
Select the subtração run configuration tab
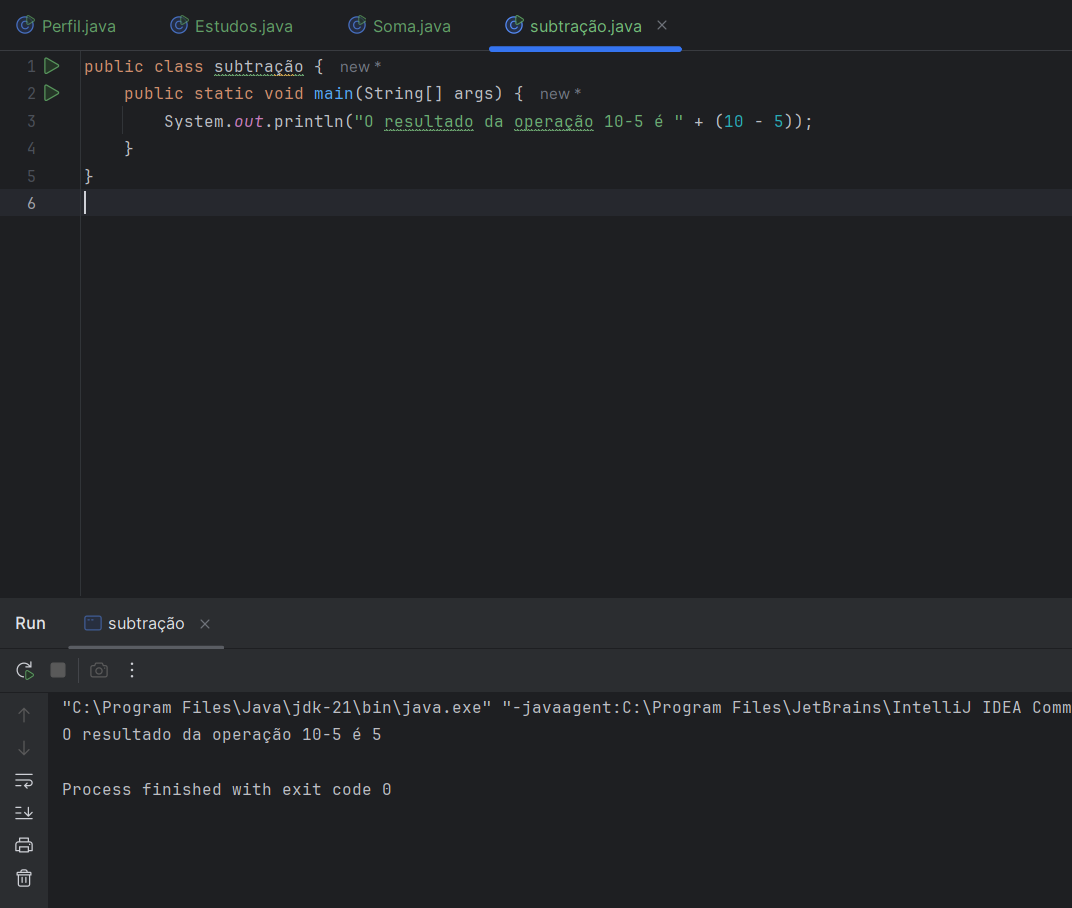pyautogui.click(x=146, y=624)
